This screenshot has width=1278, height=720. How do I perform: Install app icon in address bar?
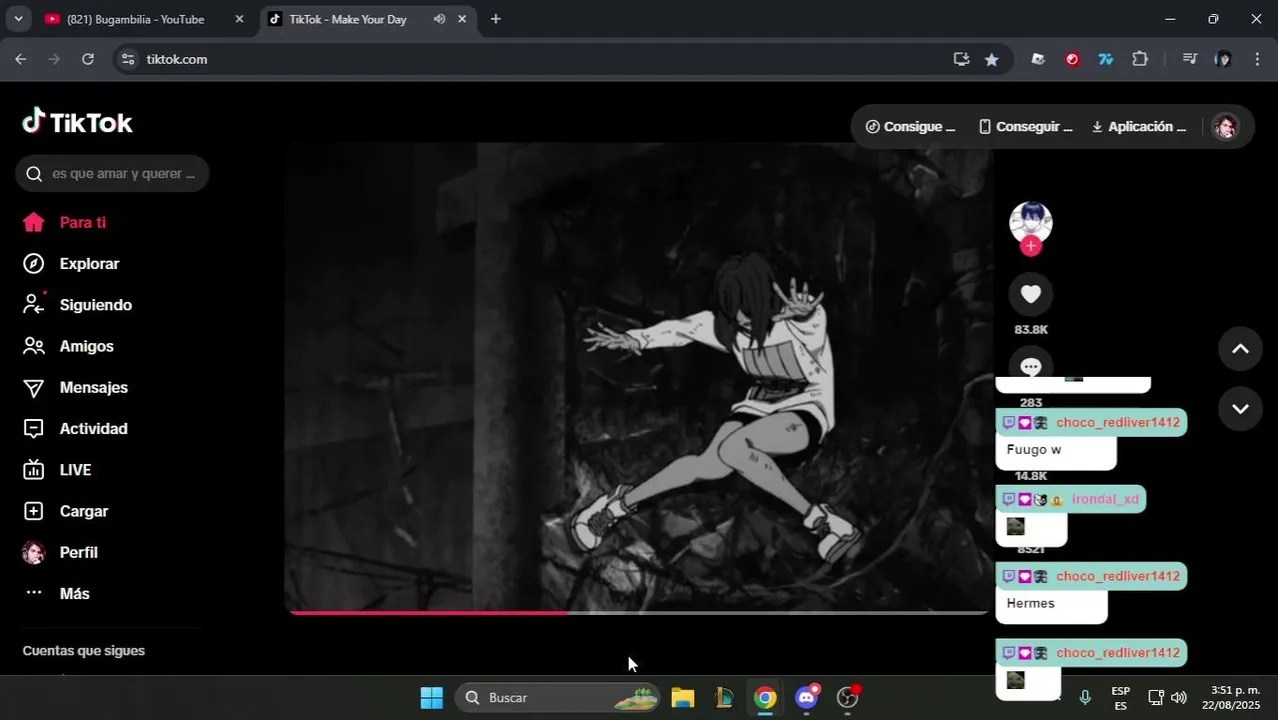click(x=961, y=59)
